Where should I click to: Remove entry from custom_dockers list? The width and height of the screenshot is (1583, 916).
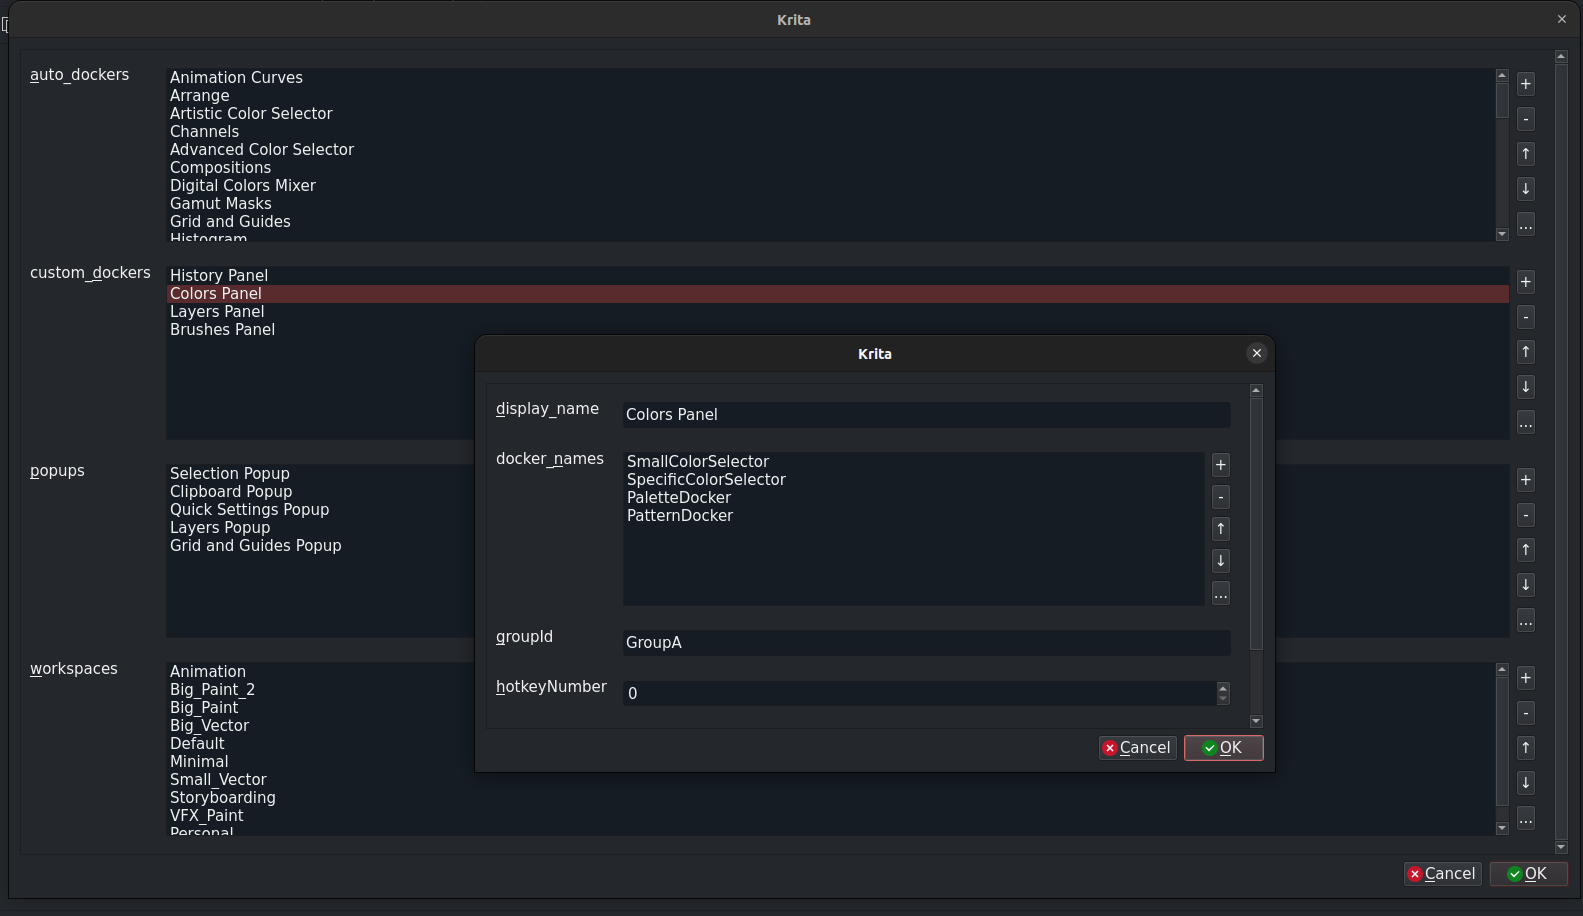pos(1525,317)
